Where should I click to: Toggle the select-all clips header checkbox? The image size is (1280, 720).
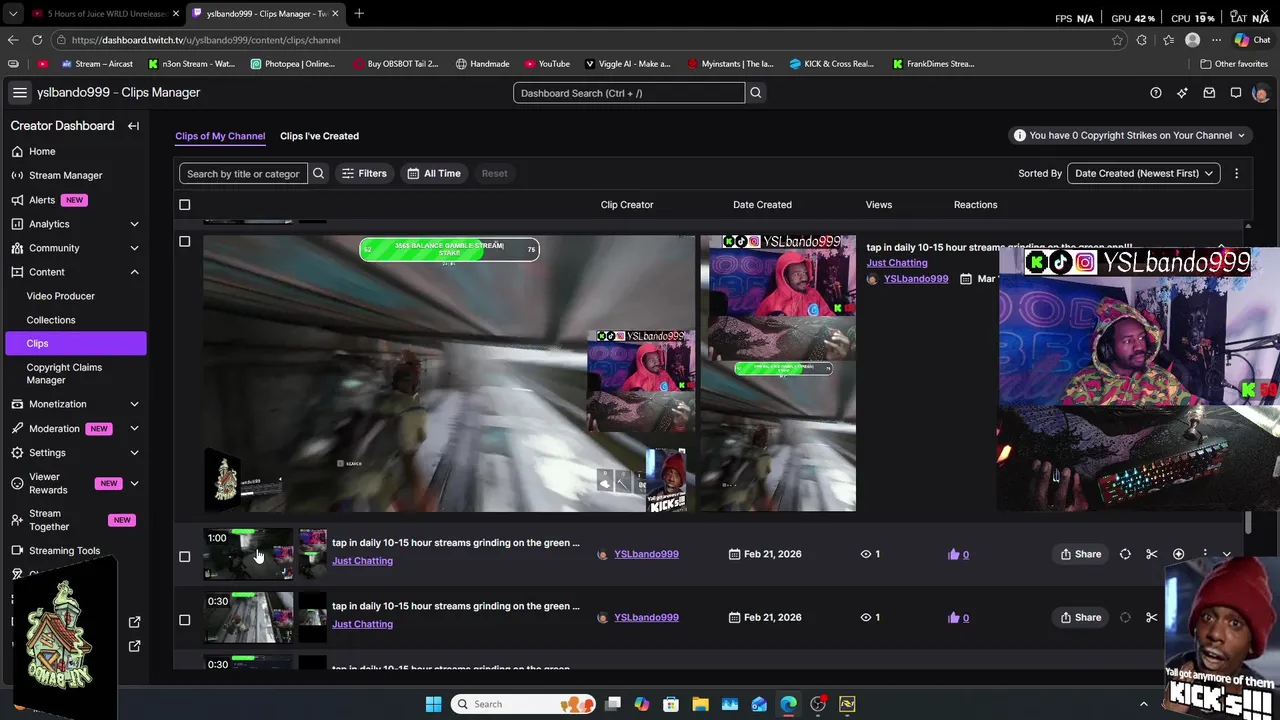pyautogui.click(x=184, y=204)
